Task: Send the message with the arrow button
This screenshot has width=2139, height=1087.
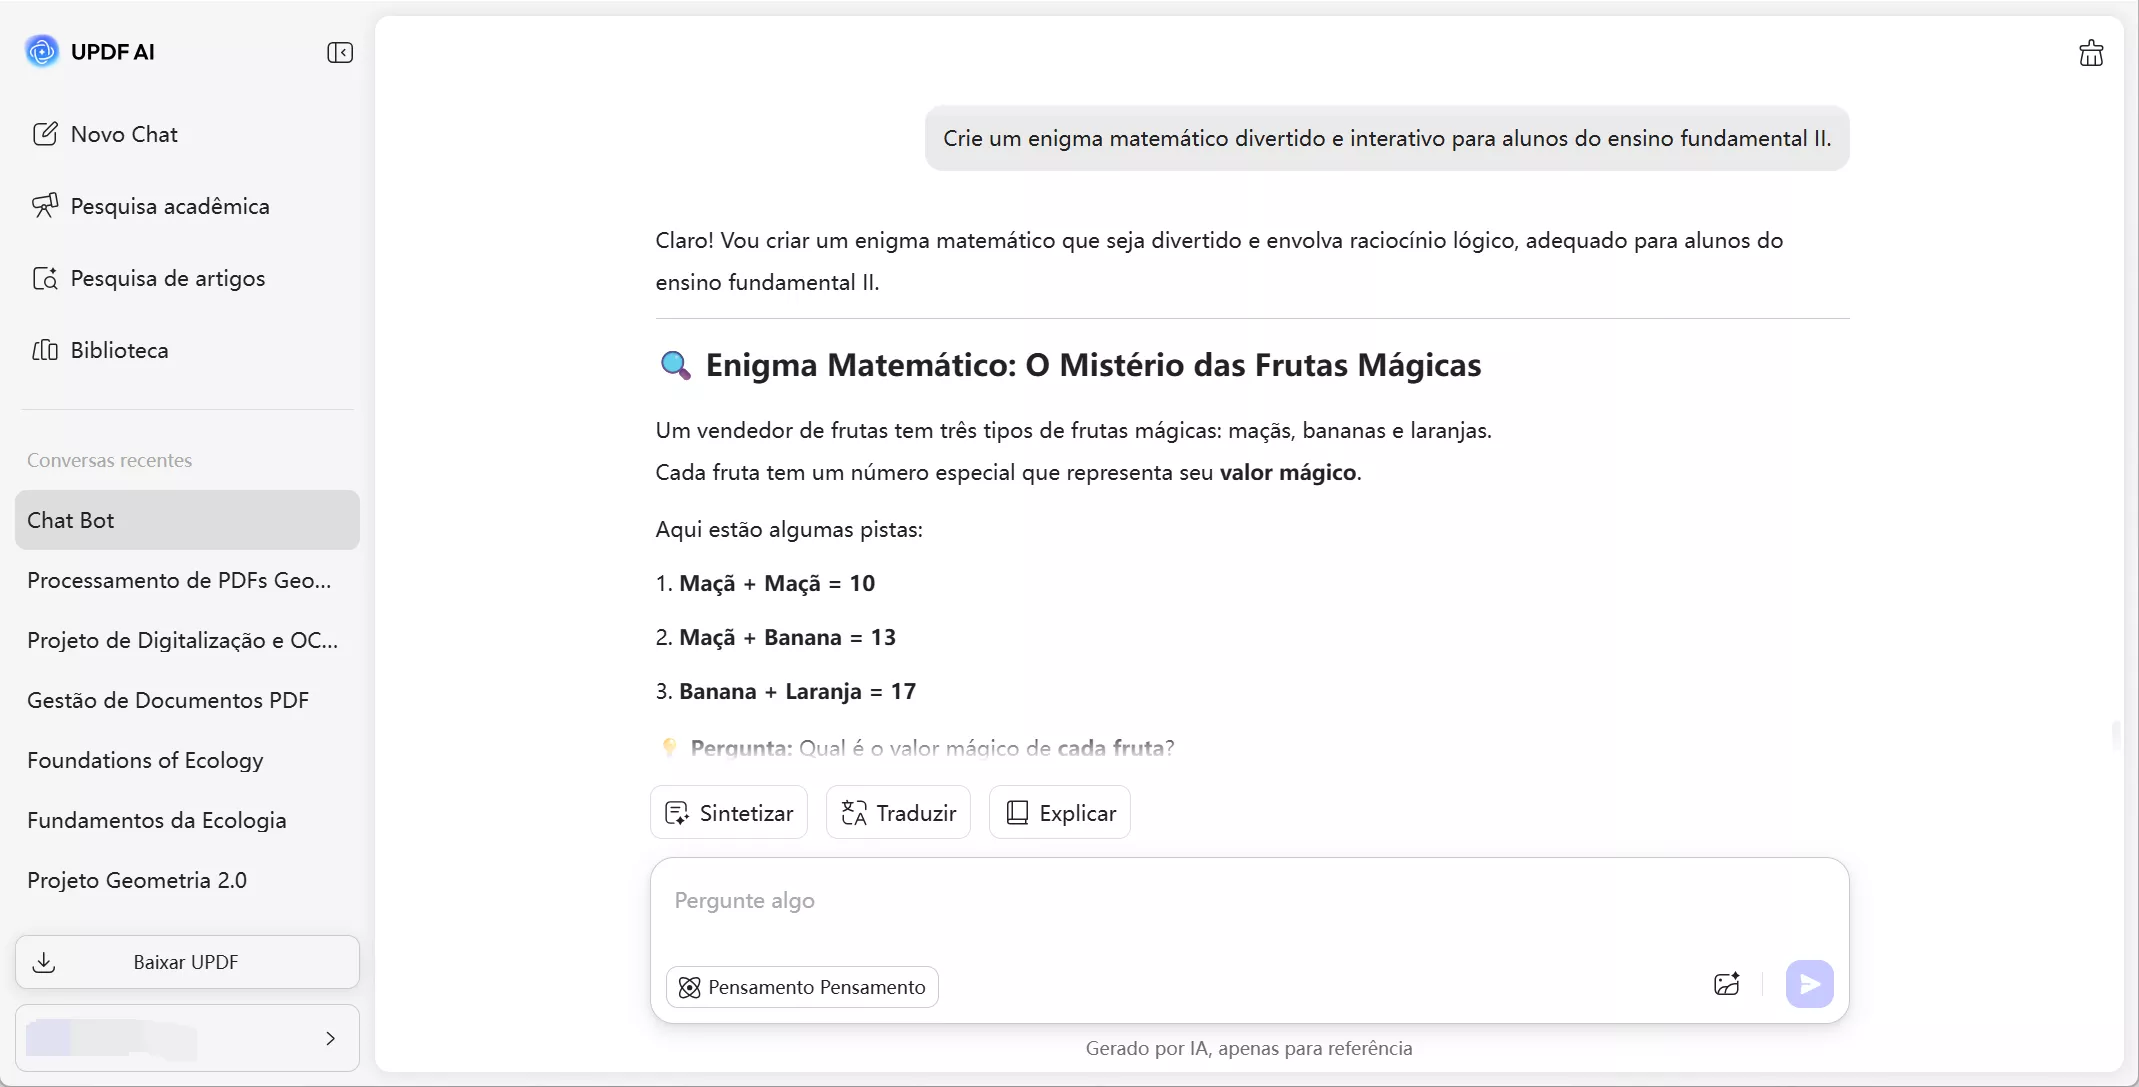Action: click(x=1809, y=984)
